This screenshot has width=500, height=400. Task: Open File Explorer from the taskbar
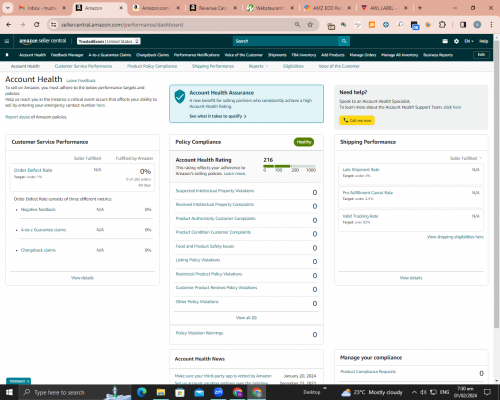(161, 392)
